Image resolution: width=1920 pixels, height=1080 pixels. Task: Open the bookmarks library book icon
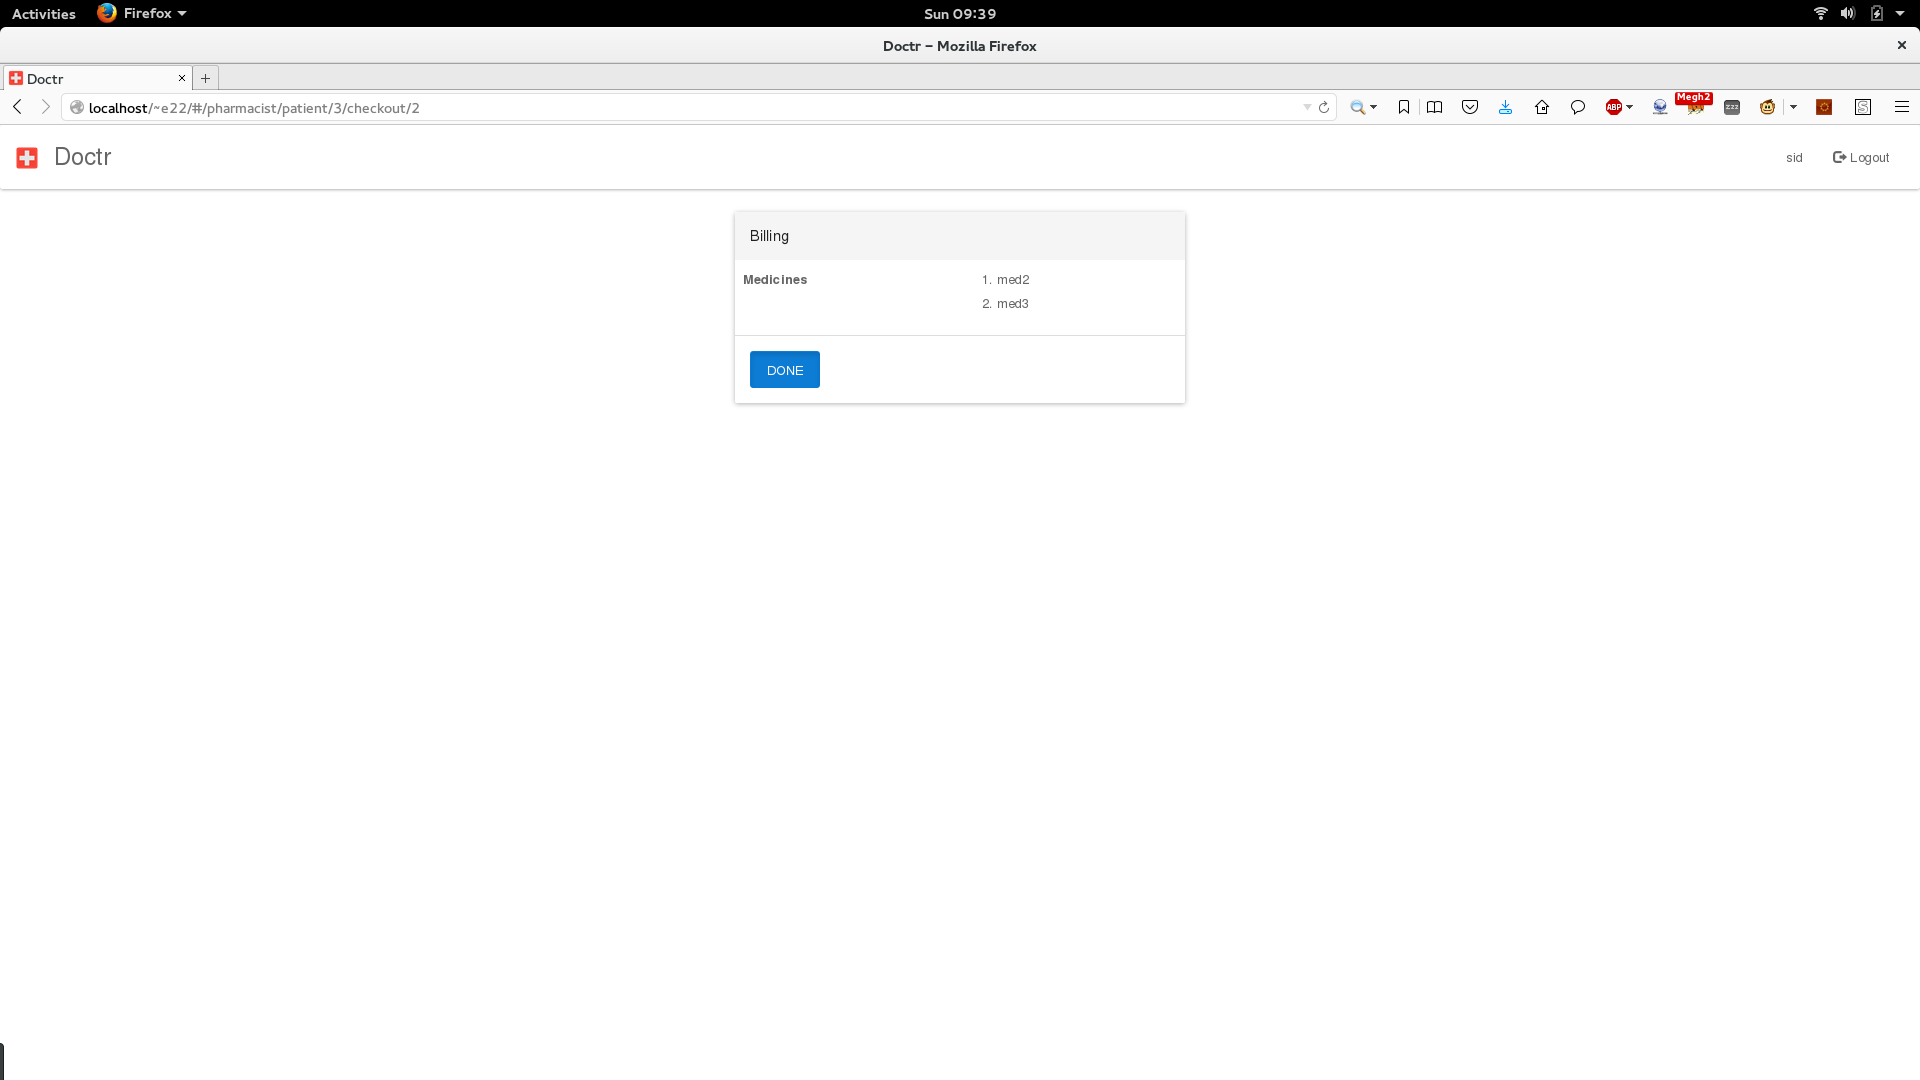1434,107
